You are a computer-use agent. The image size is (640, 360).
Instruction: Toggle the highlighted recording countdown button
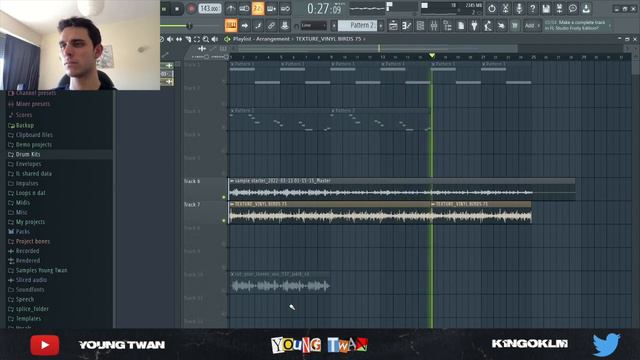tap(258, 9)
